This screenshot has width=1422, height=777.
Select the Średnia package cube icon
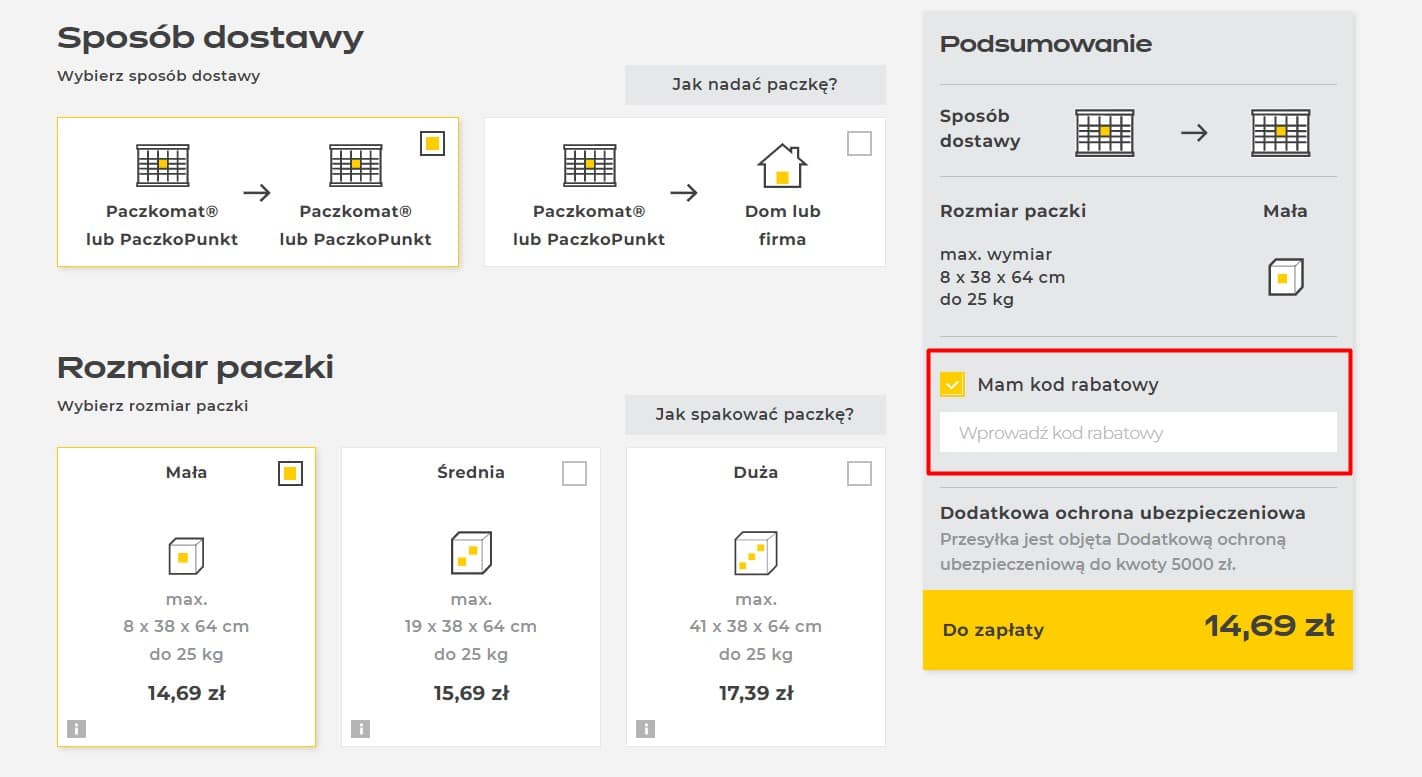click(470, 552)
